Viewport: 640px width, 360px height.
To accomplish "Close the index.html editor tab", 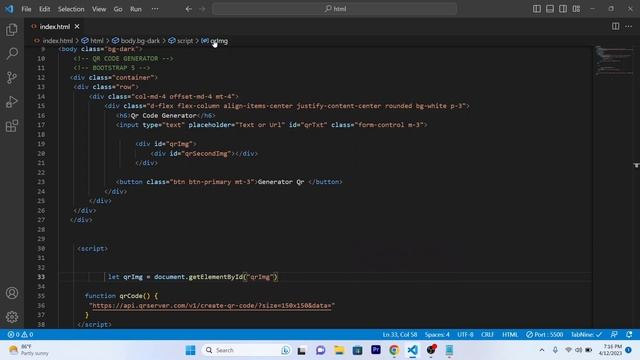I will click(77, 27).
